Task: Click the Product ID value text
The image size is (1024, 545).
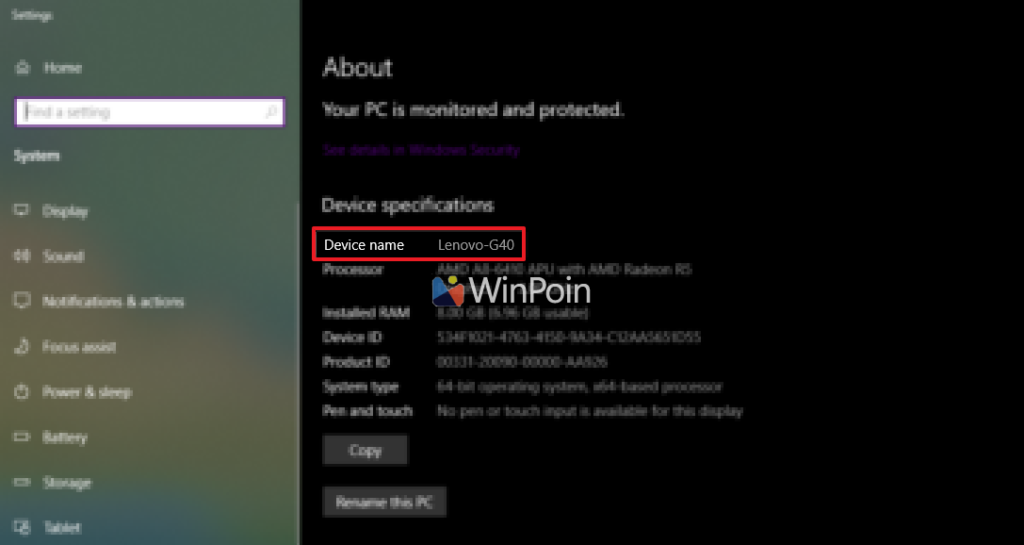Action: [523, 361]
